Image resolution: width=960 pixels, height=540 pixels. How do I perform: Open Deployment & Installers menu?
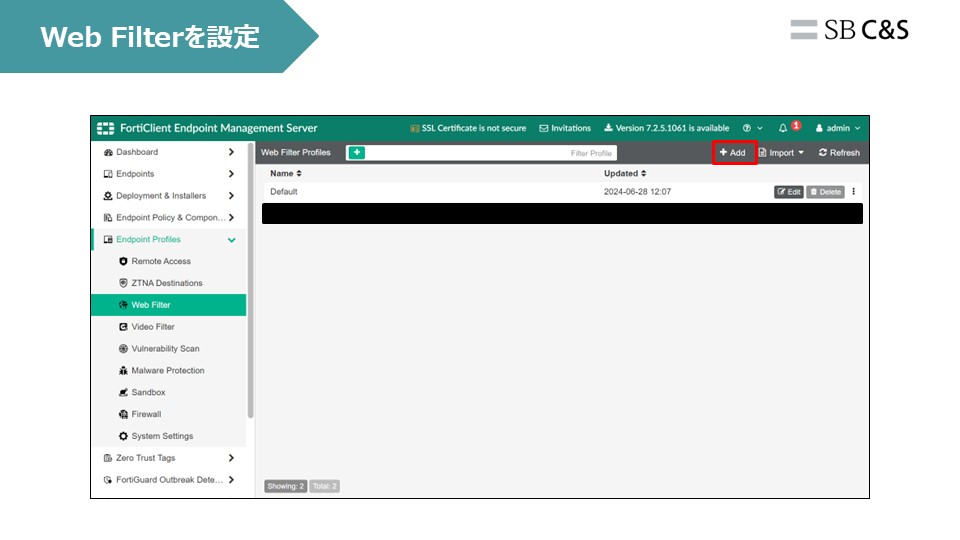coord(161,196)
